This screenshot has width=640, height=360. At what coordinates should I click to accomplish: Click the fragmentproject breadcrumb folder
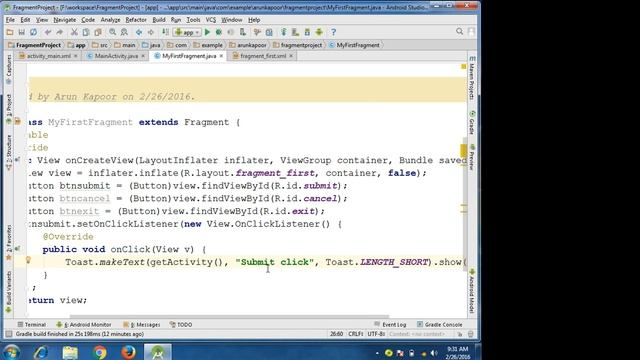pos(298,45)
